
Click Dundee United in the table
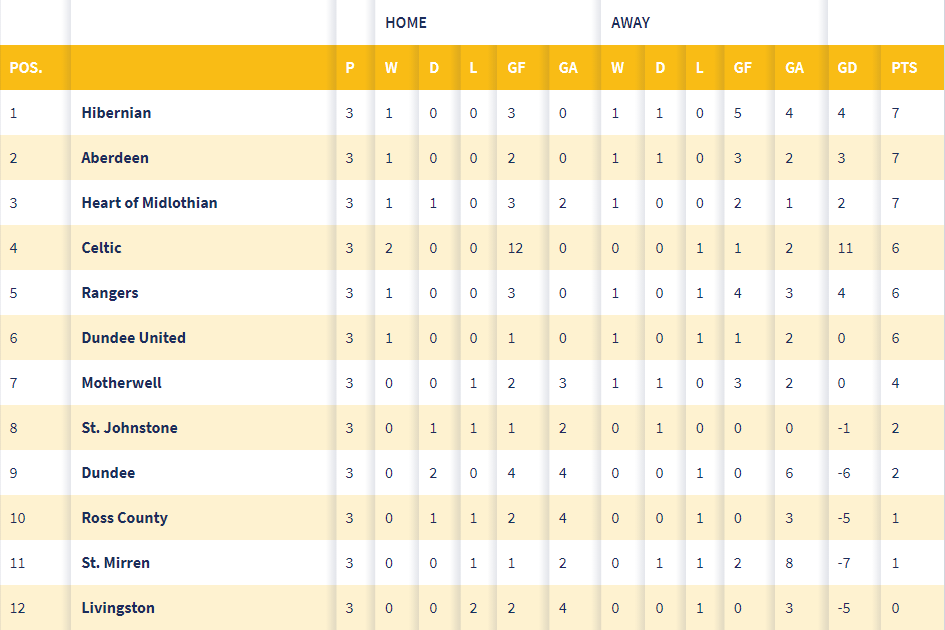(133, 338)
